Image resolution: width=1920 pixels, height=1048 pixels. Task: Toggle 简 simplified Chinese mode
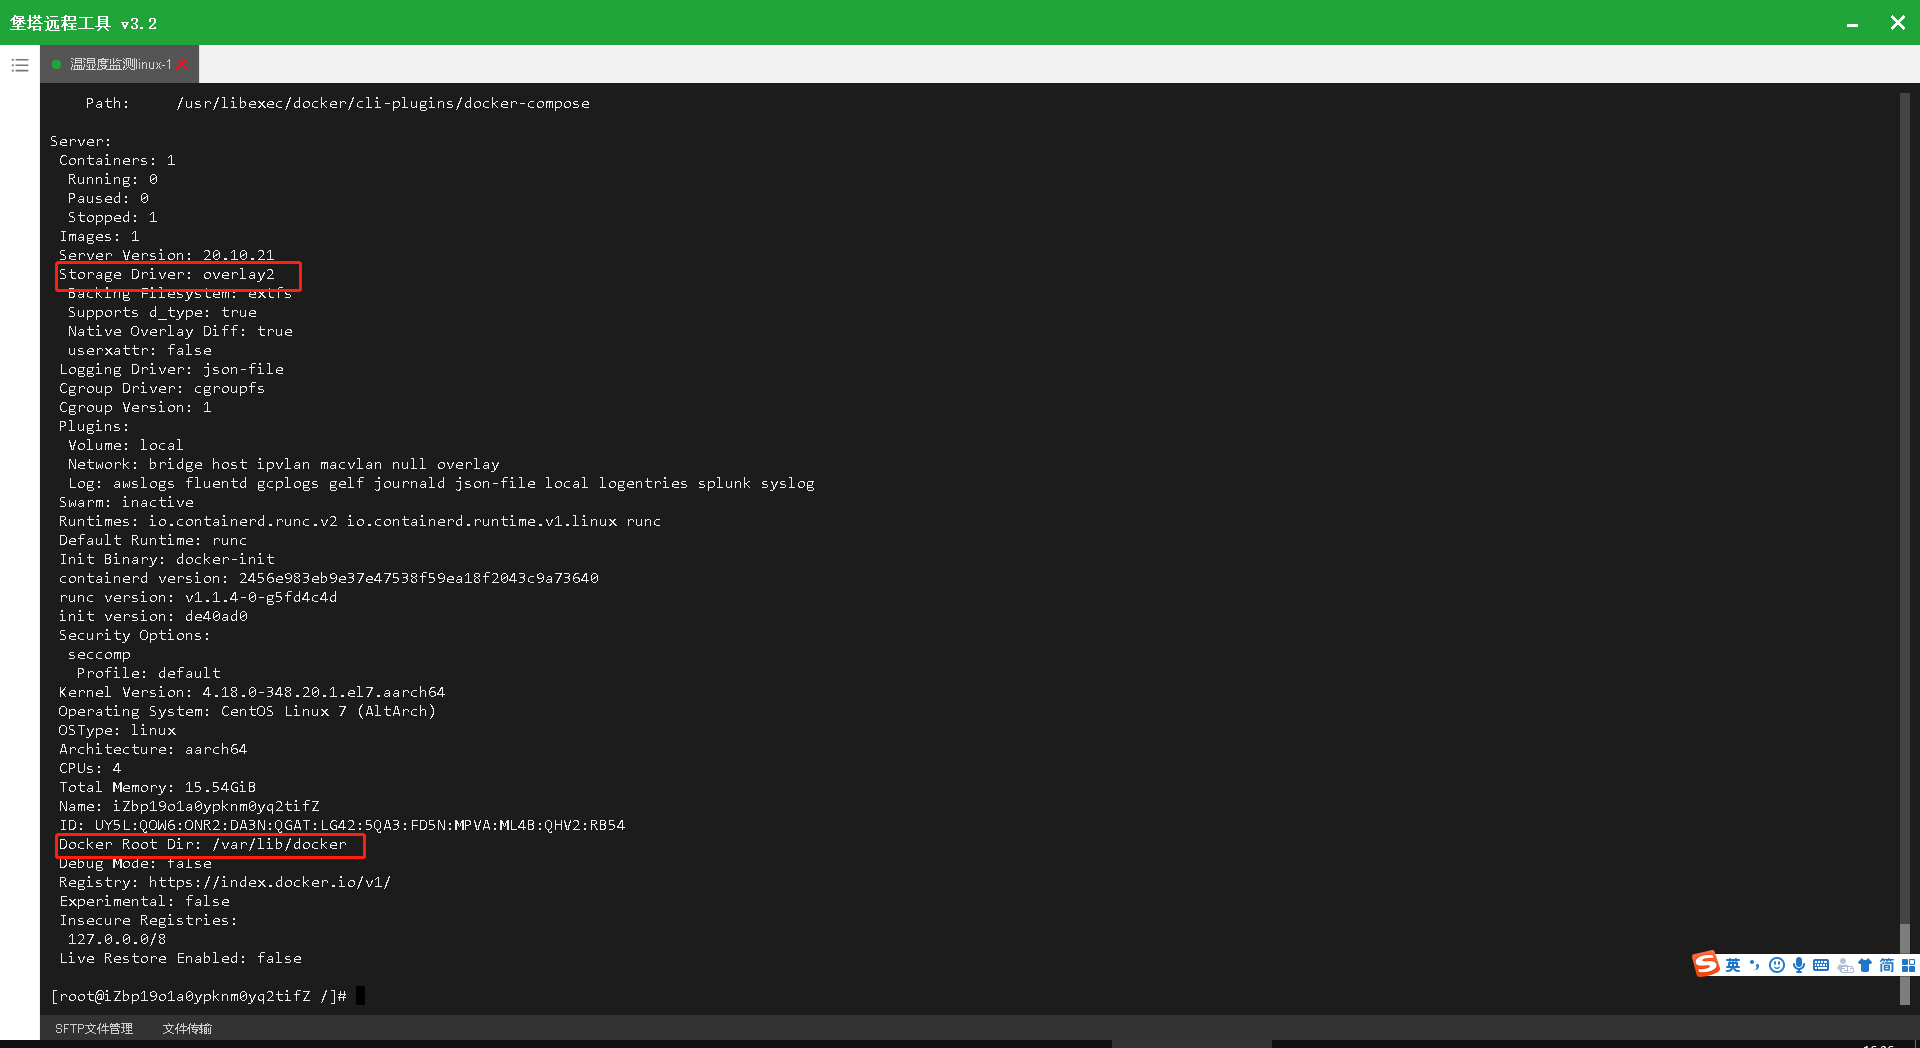(1887, 965)
